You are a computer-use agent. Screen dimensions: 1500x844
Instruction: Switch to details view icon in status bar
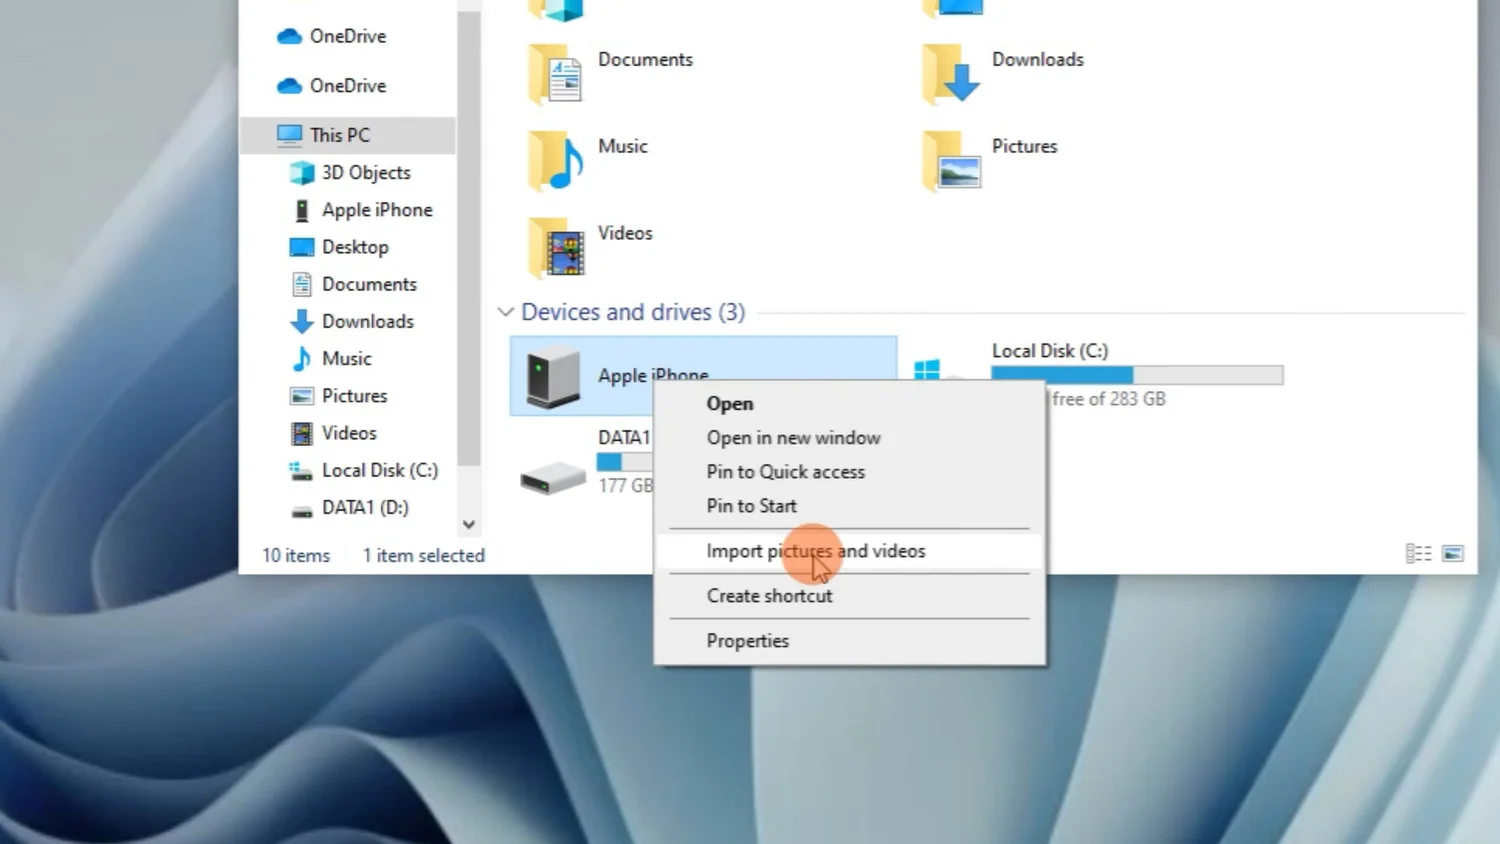pyautogui.click(x=1418, y=553)
